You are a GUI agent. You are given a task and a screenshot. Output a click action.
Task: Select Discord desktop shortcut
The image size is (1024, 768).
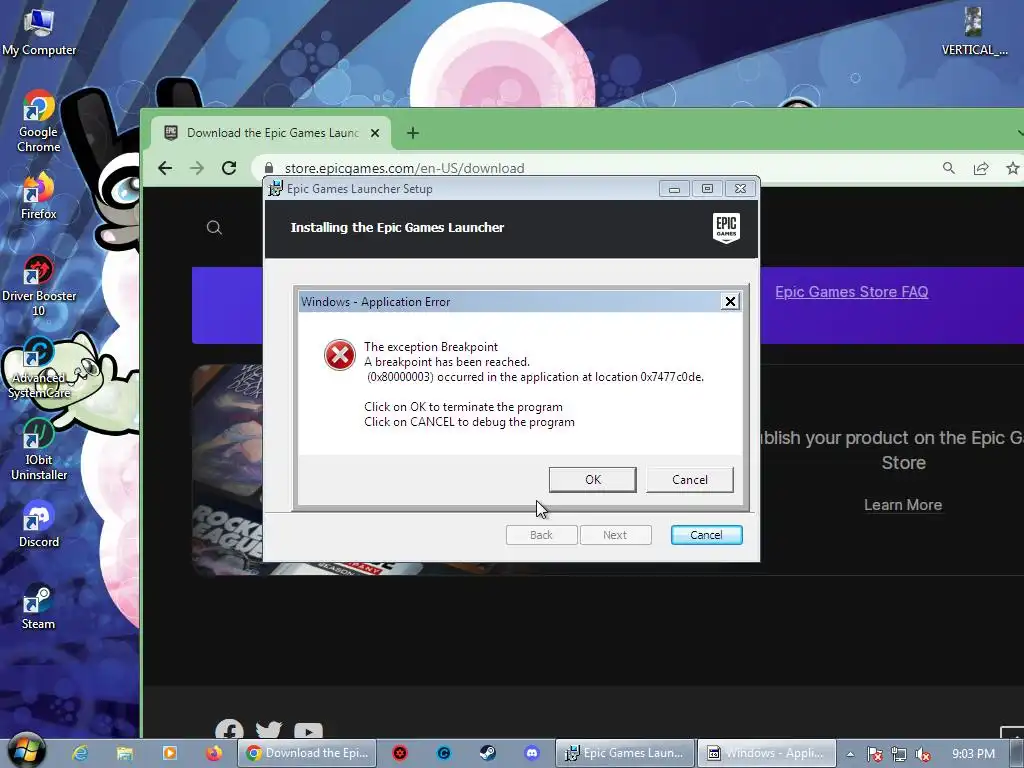tap(39, 524)
